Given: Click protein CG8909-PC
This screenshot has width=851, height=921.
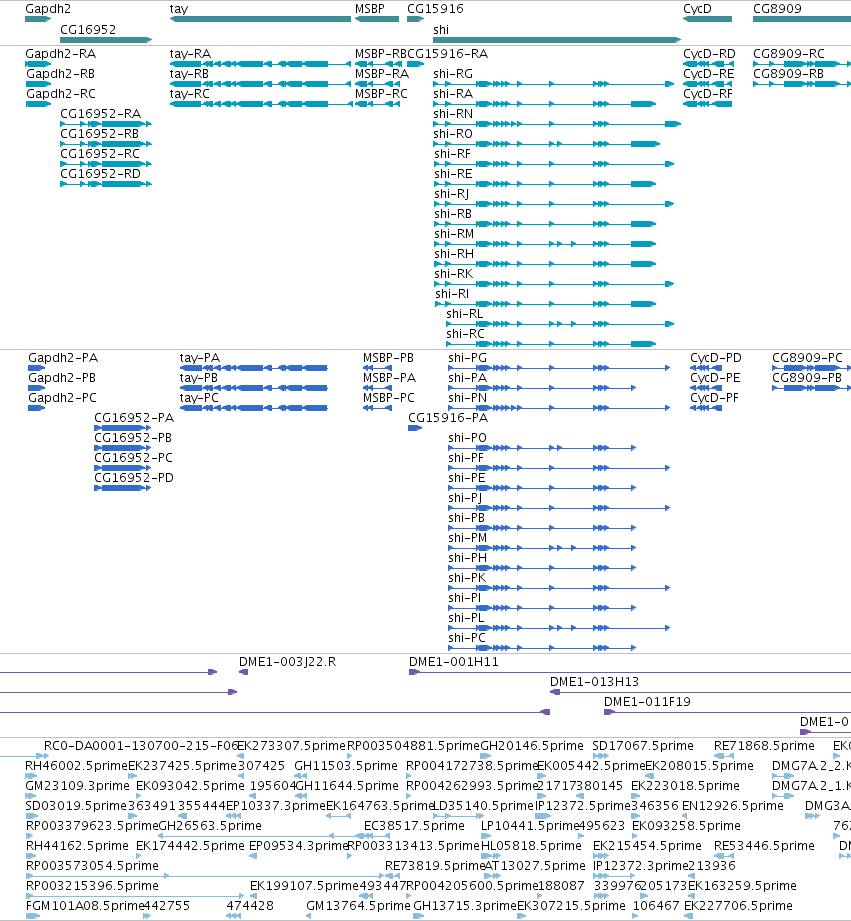Looking at the screenshot, I should (x=807, y=358).
